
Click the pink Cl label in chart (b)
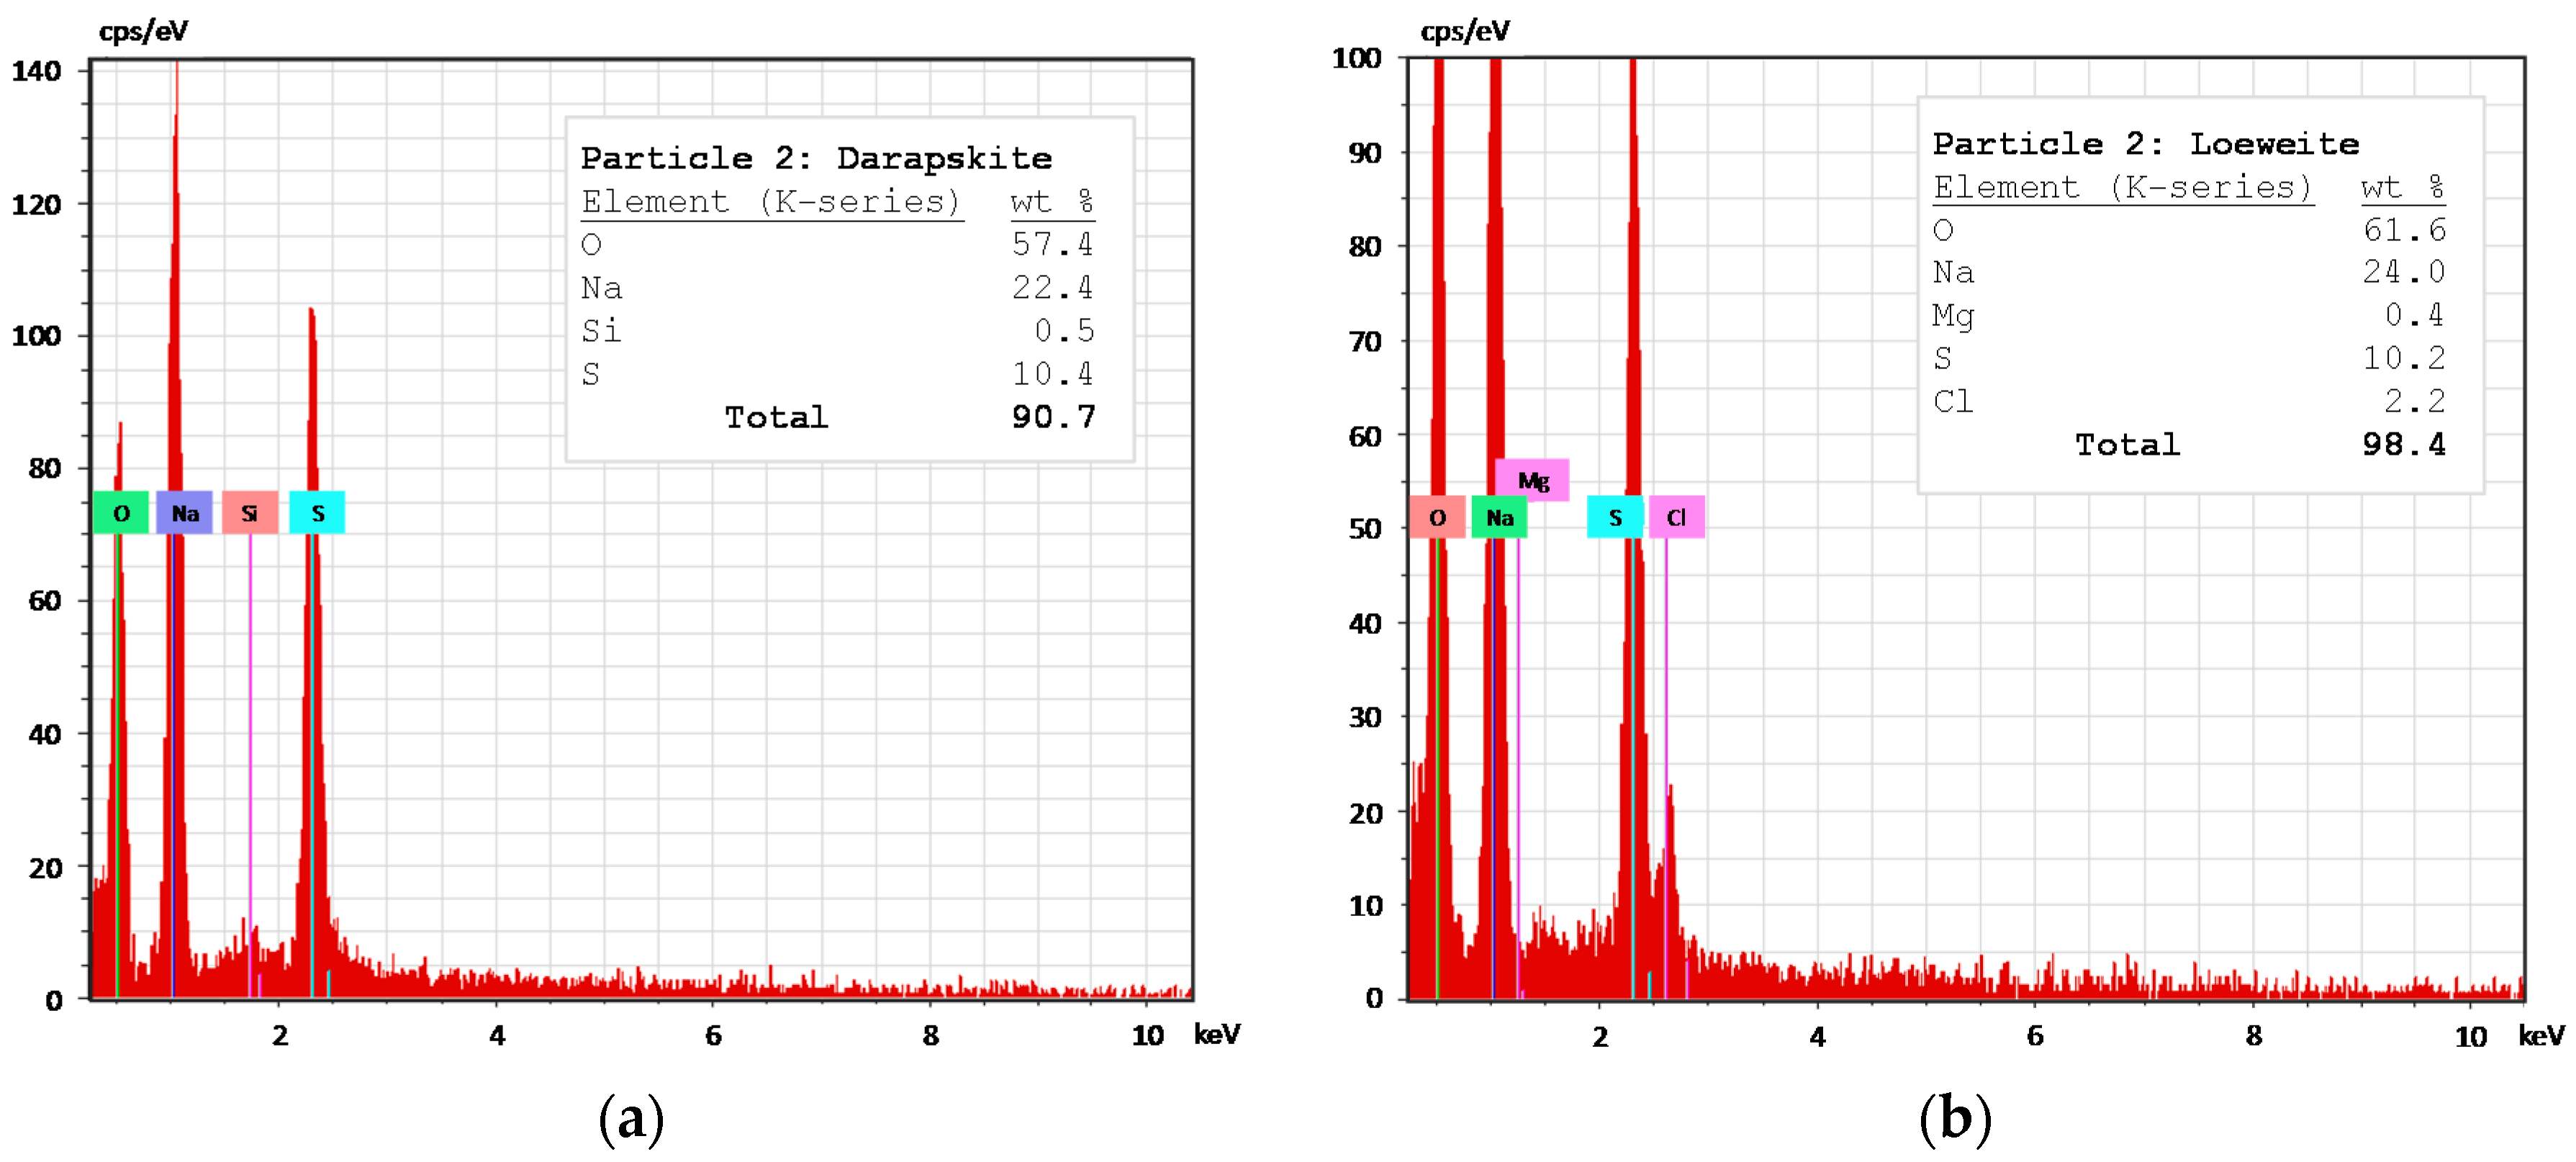1676,517
